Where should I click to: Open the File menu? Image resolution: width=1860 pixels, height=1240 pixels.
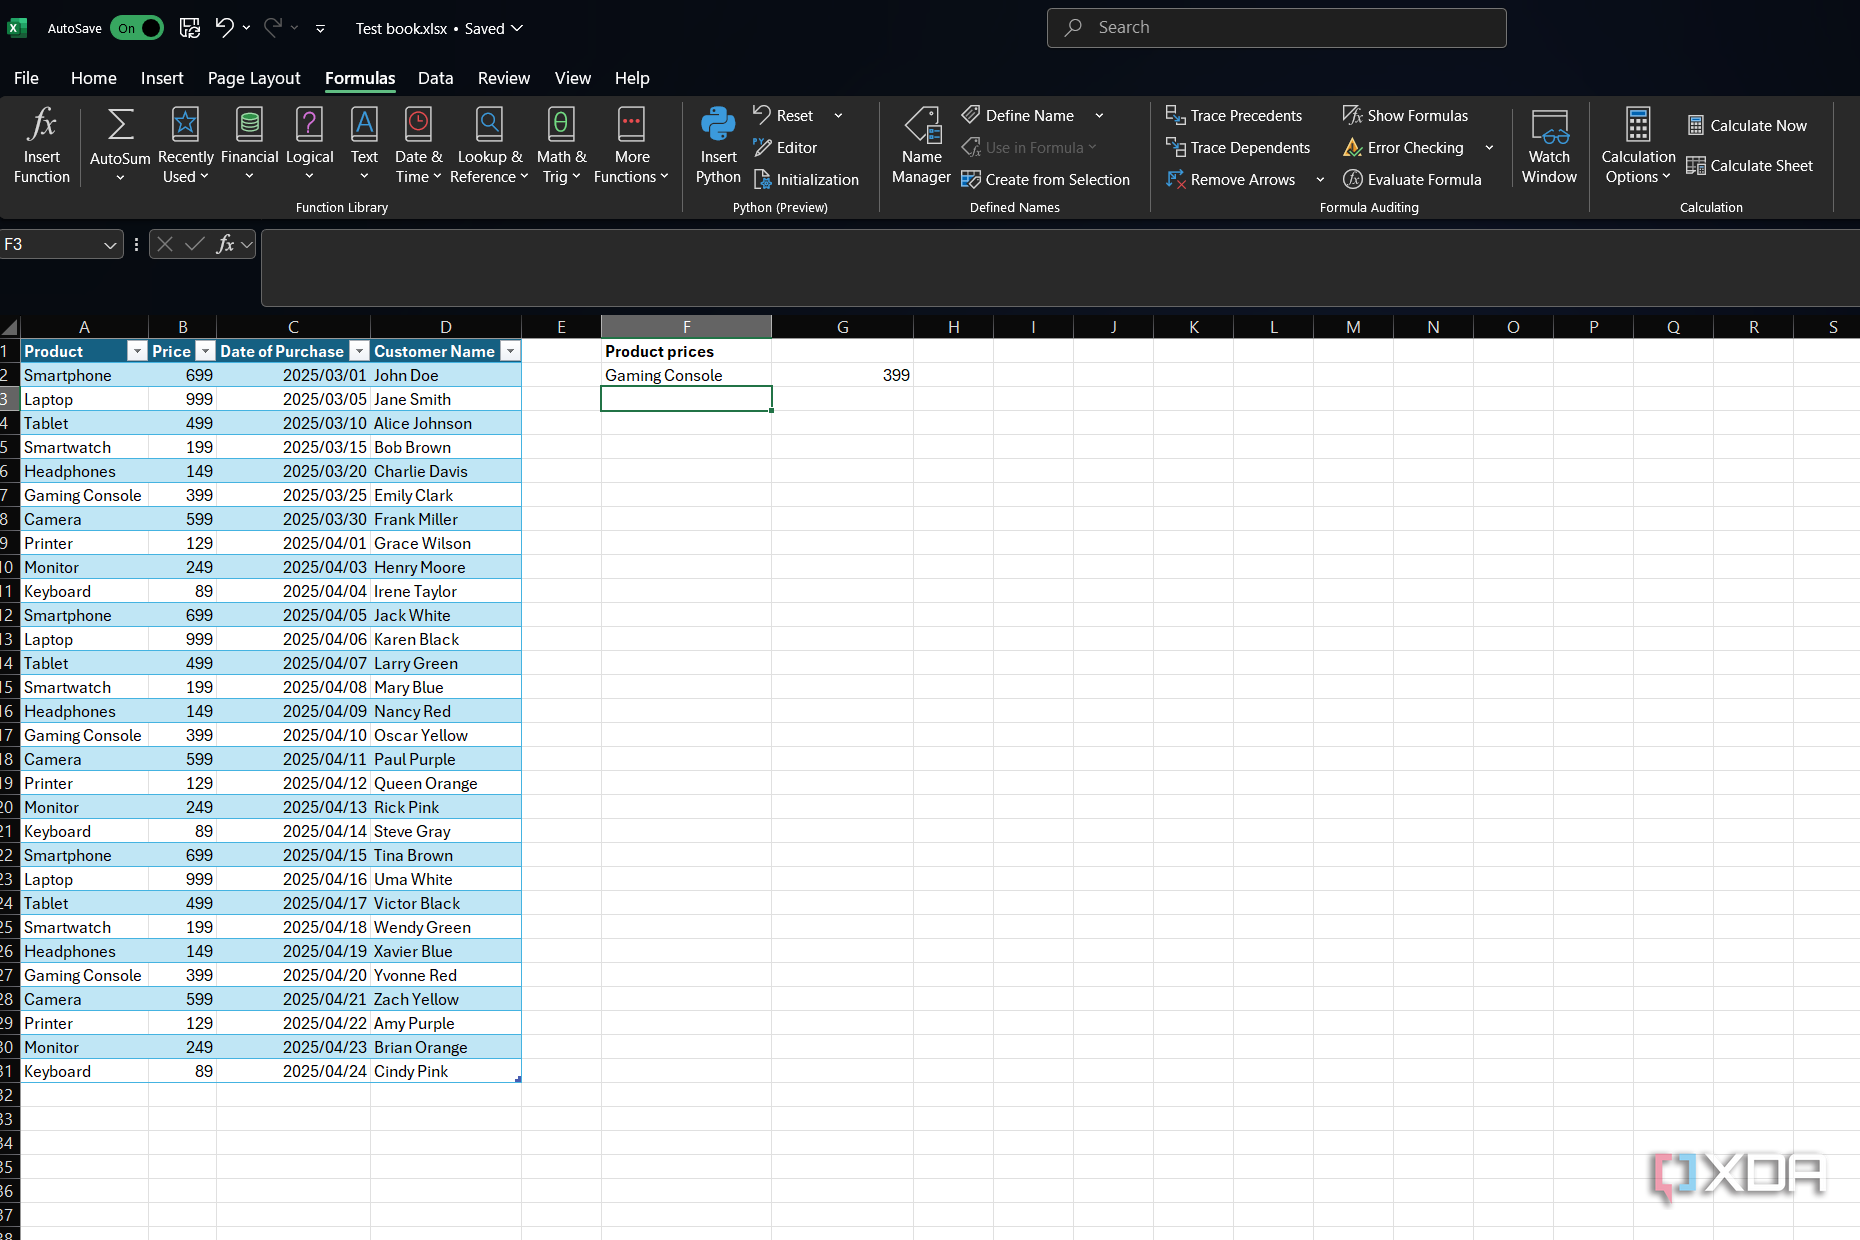(x=26, y=78)
